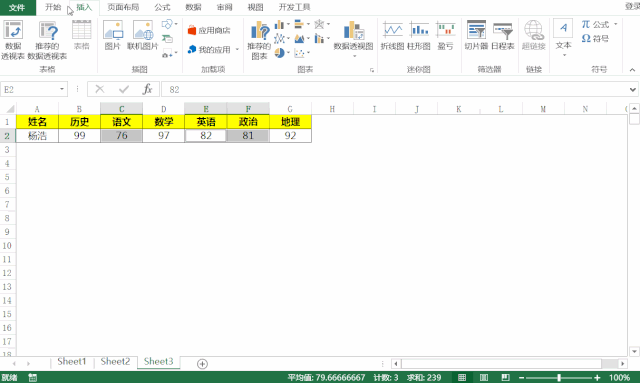Insert a picture from file

[113, 35]
